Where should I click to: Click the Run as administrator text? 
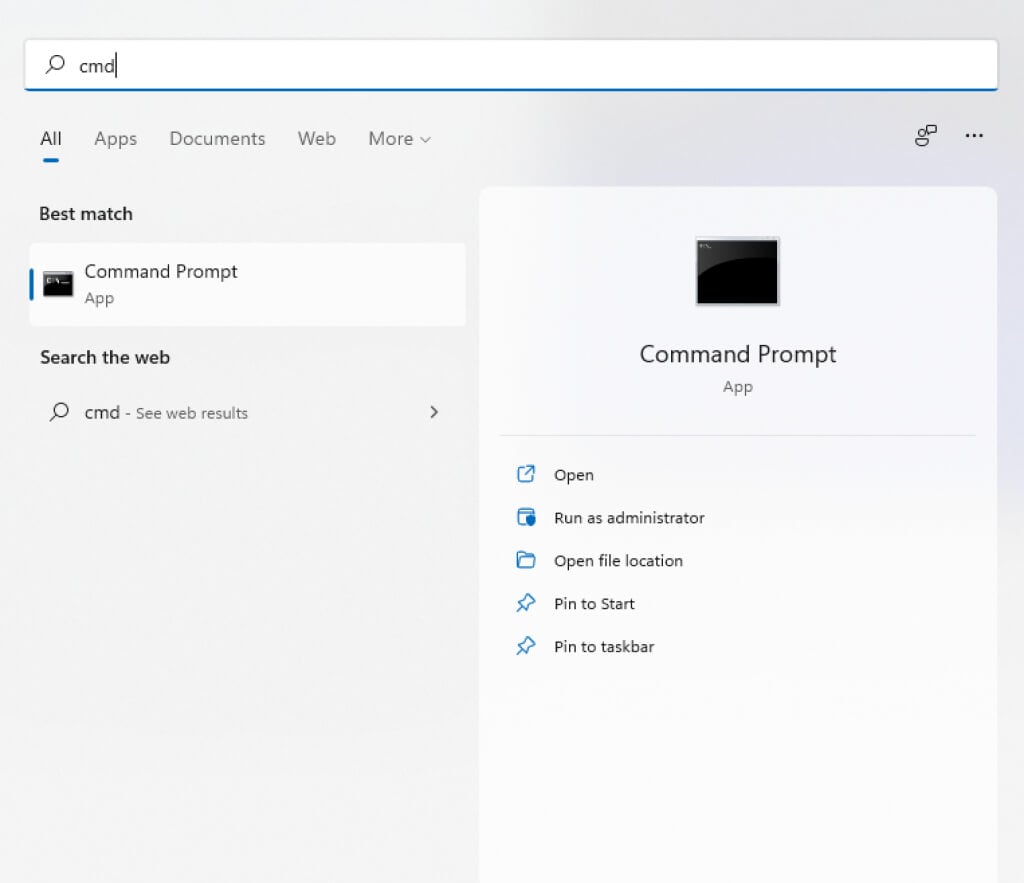tap(629, 518)
